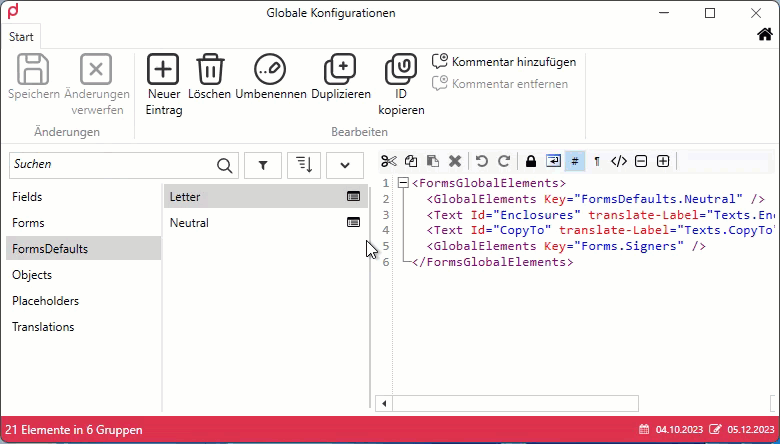Click the Löschen trash icon
This screenshot has height=444, width=780.
tap(210, 69)
